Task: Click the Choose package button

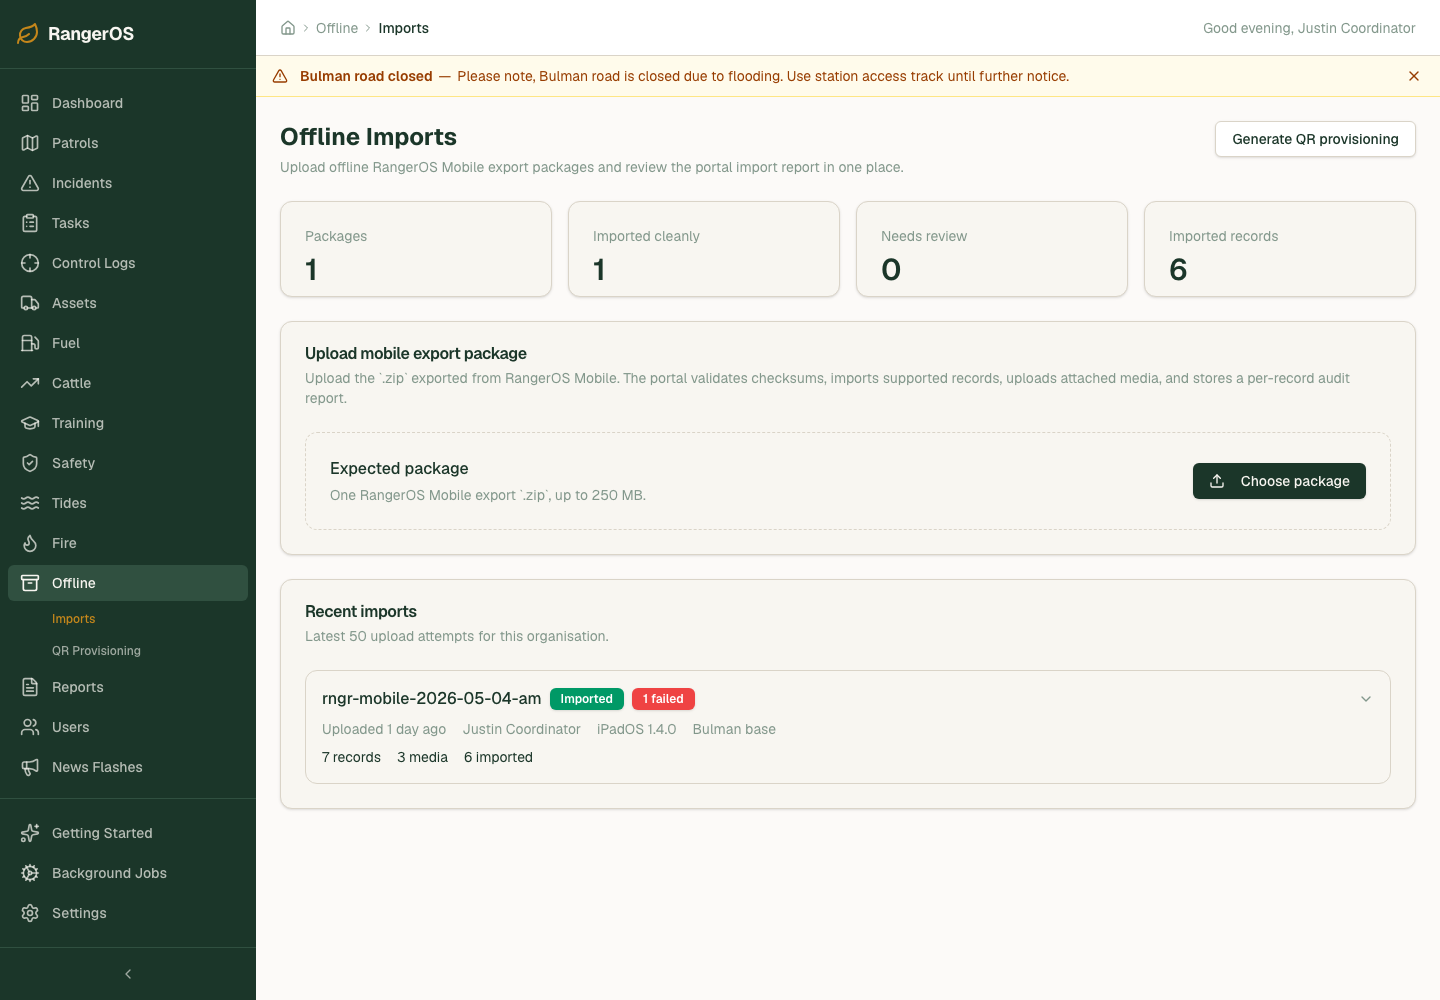Action: point(1279,481)
